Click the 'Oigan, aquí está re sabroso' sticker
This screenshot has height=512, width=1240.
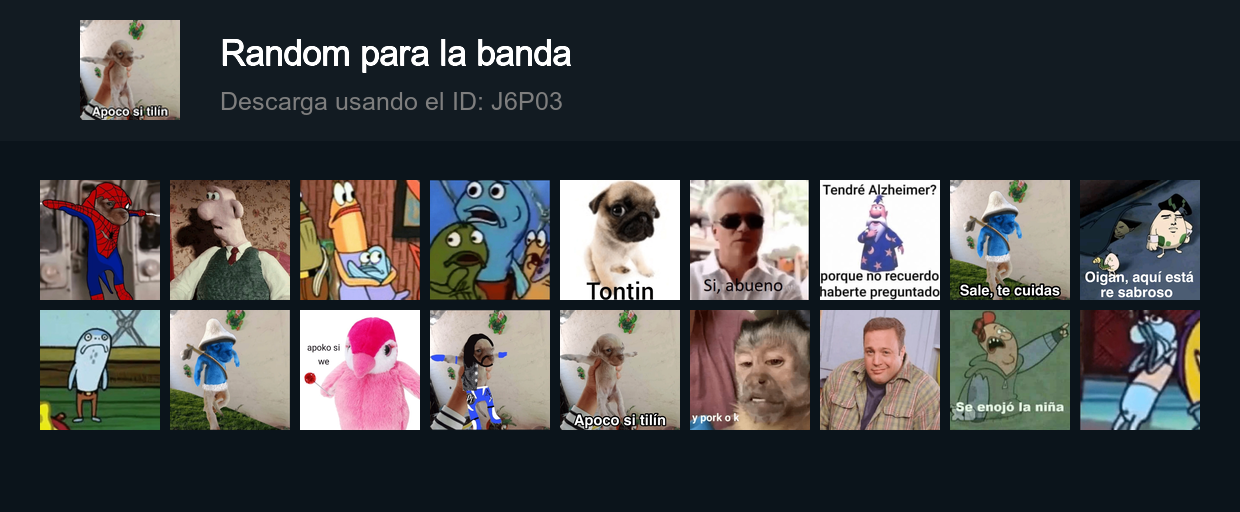point(1140,240)
